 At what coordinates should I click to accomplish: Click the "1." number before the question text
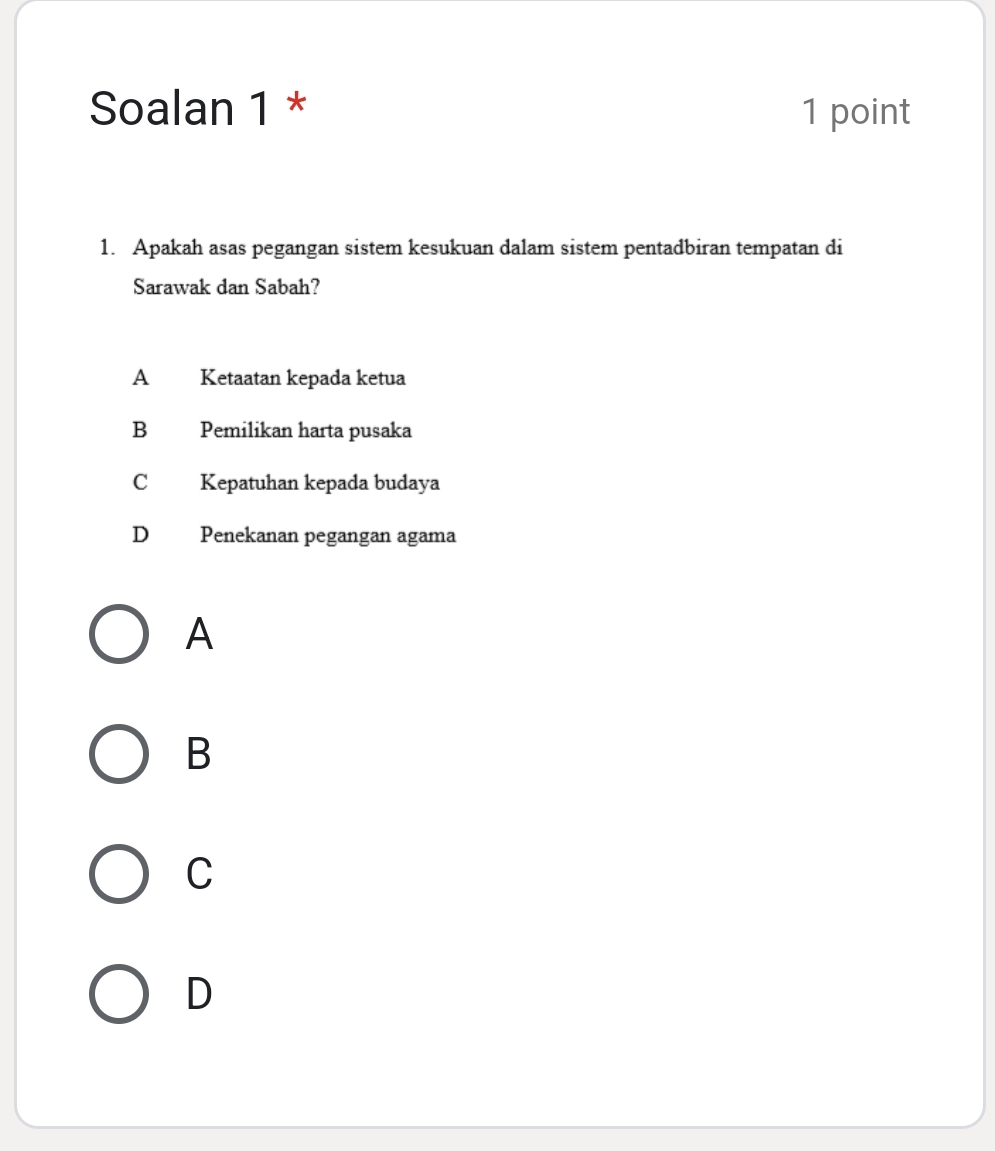point(107,247)
